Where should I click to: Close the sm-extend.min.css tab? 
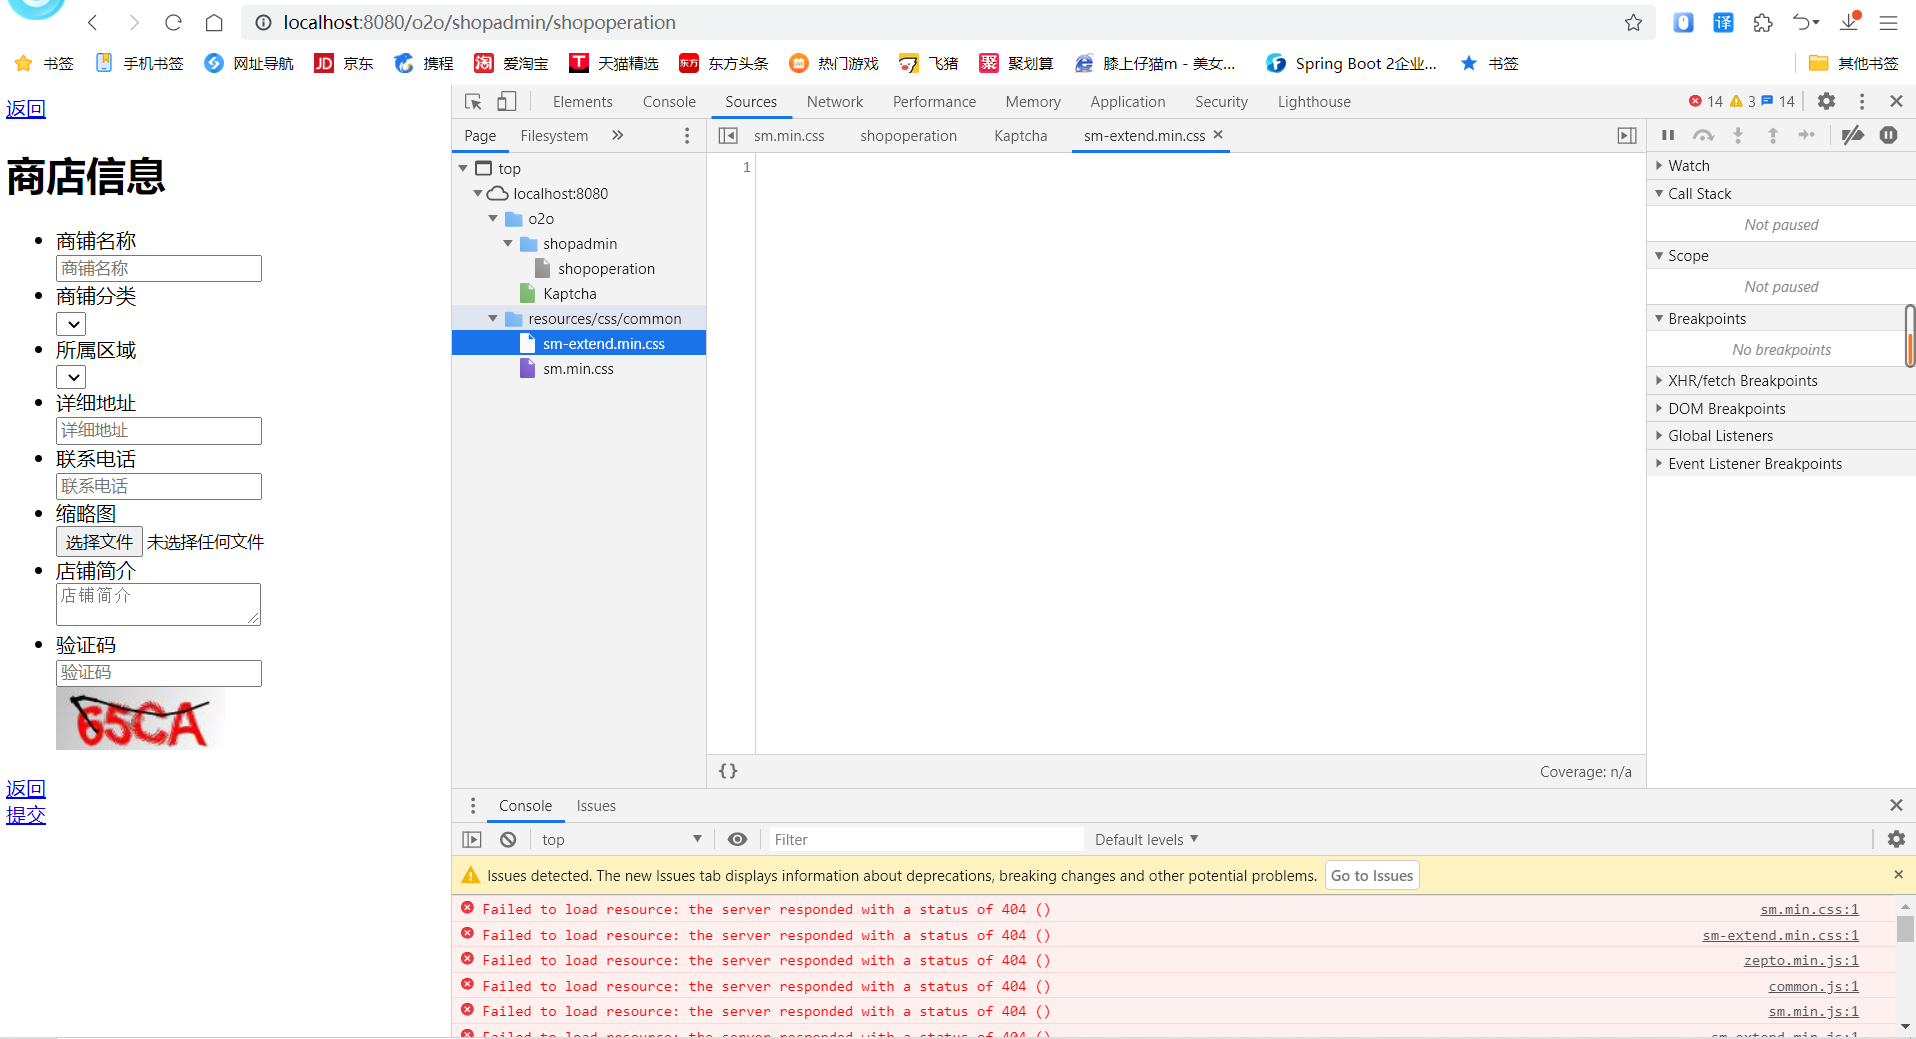pos(1218,134)
